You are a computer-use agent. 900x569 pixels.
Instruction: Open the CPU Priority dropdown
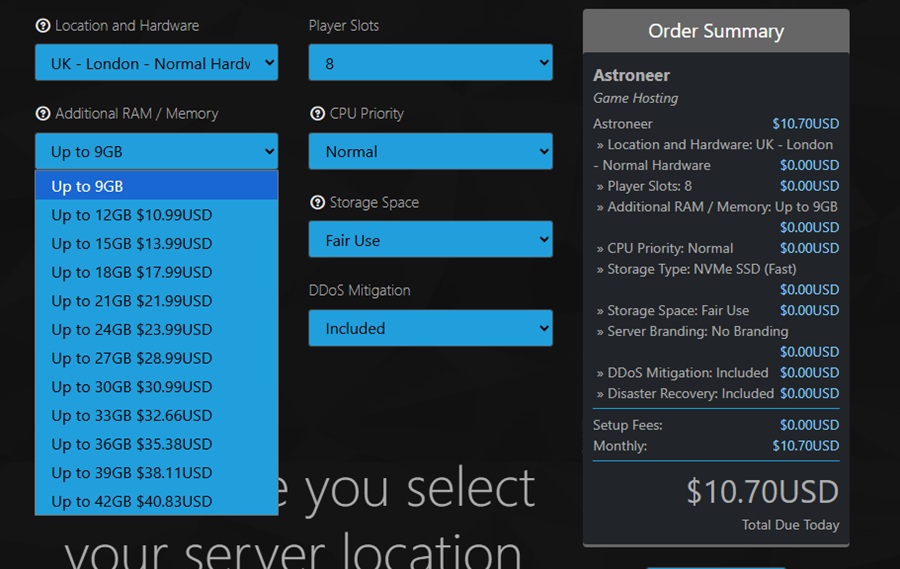click(x=430, y=151)
